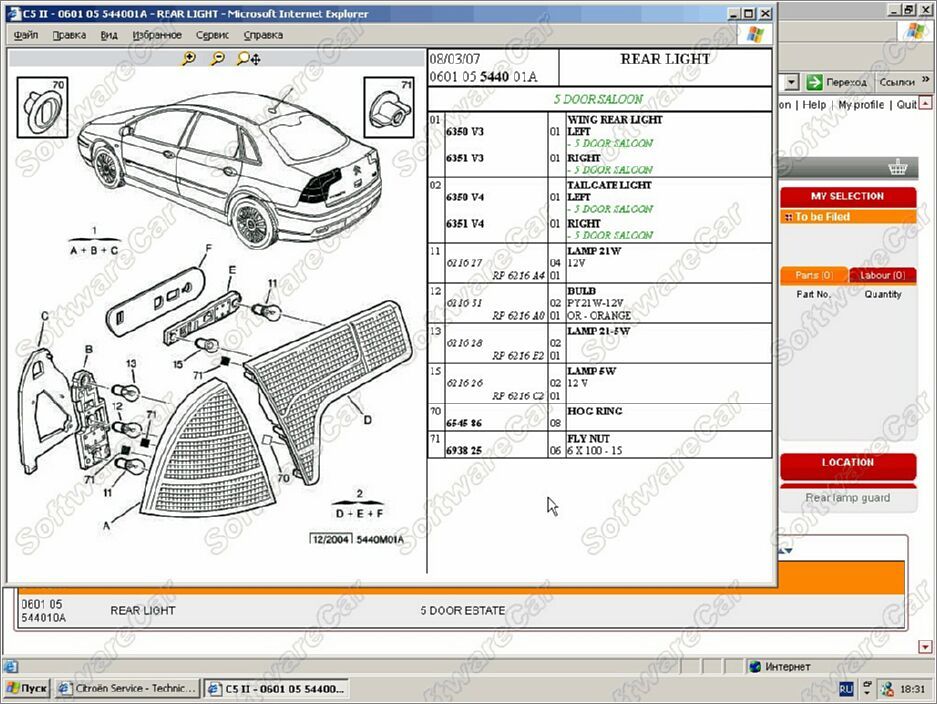Switch to Citroën Service taskbar window
This screenshot has width=937, height=704.
pos(127,688)
